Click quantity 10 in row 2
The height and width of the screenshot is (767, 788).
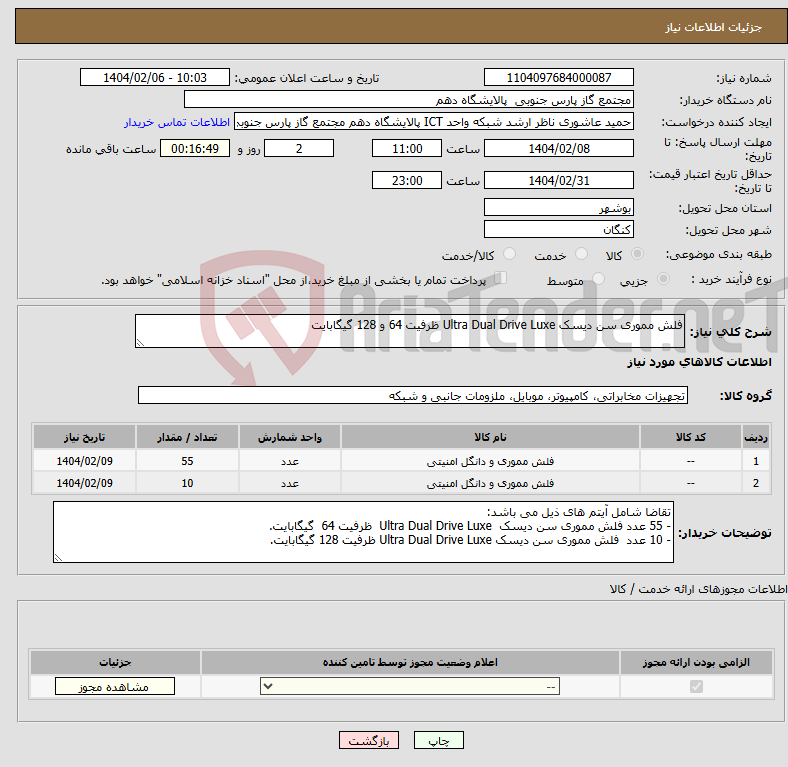187,483
